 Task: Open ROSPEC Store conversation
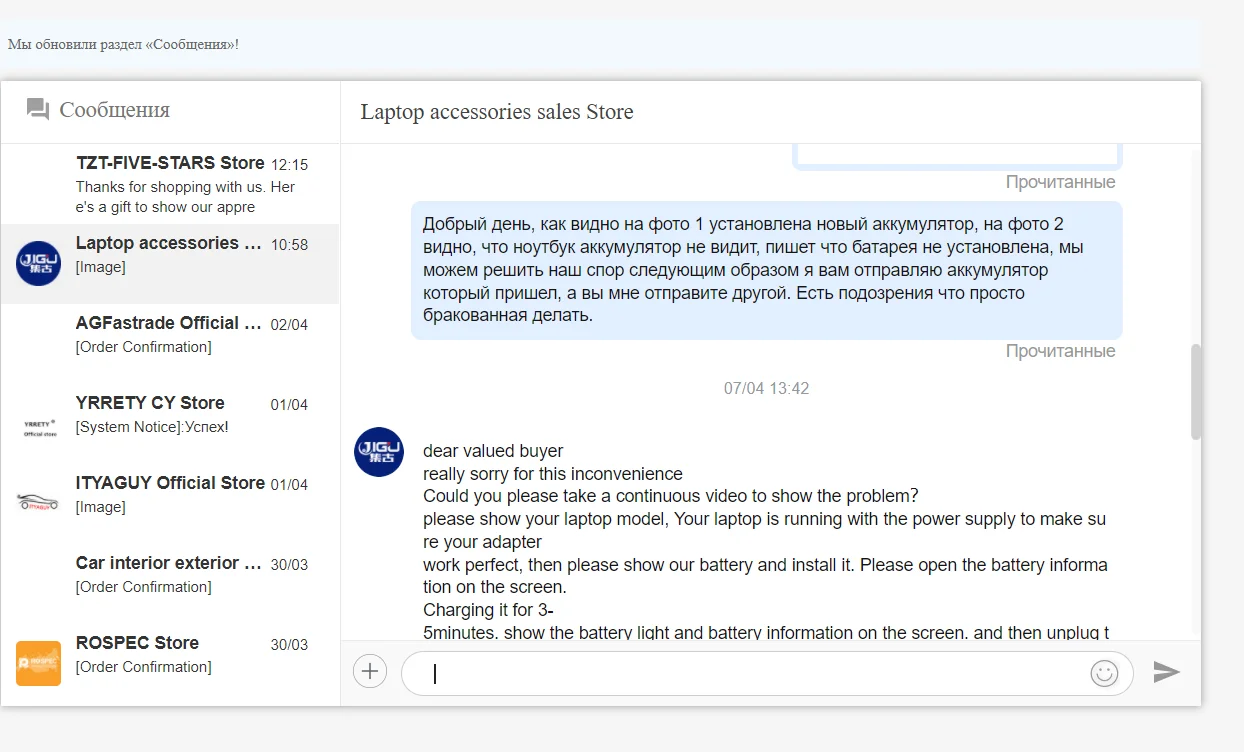point(170,664)
